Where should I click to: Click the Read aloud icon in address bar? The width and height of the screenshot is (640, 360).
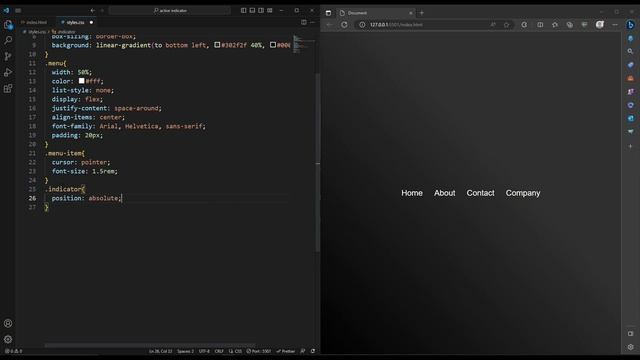pyautogui.click(x=493, y=25)
